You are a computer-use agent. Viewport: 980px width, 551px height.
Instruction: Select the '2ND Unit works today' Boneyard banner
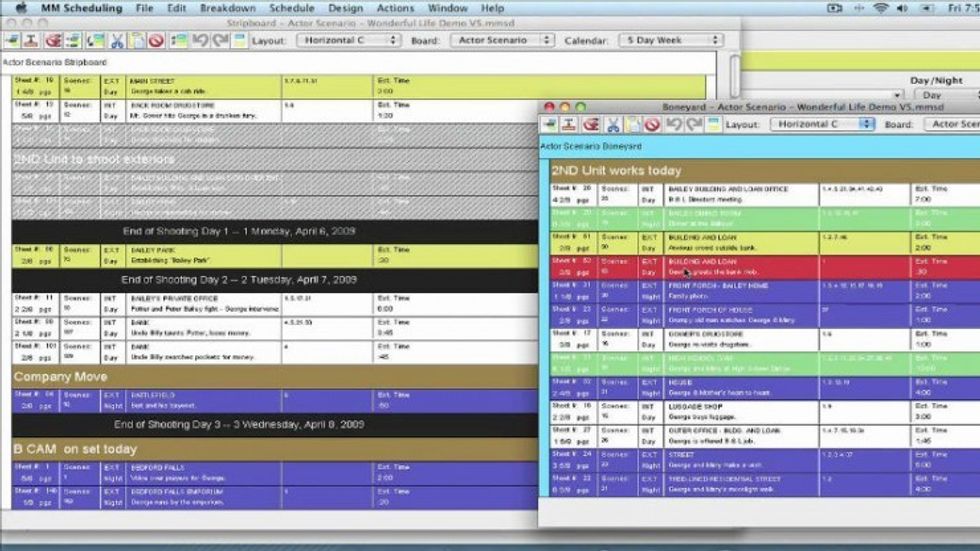(764, 171)
